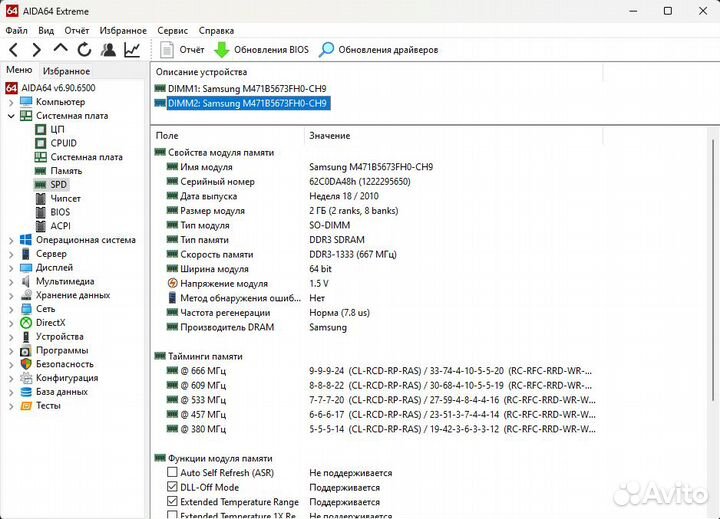This screenshot has width=720, height=519.
Task: Collapse the Системная плата tree node
Action: 11,116
